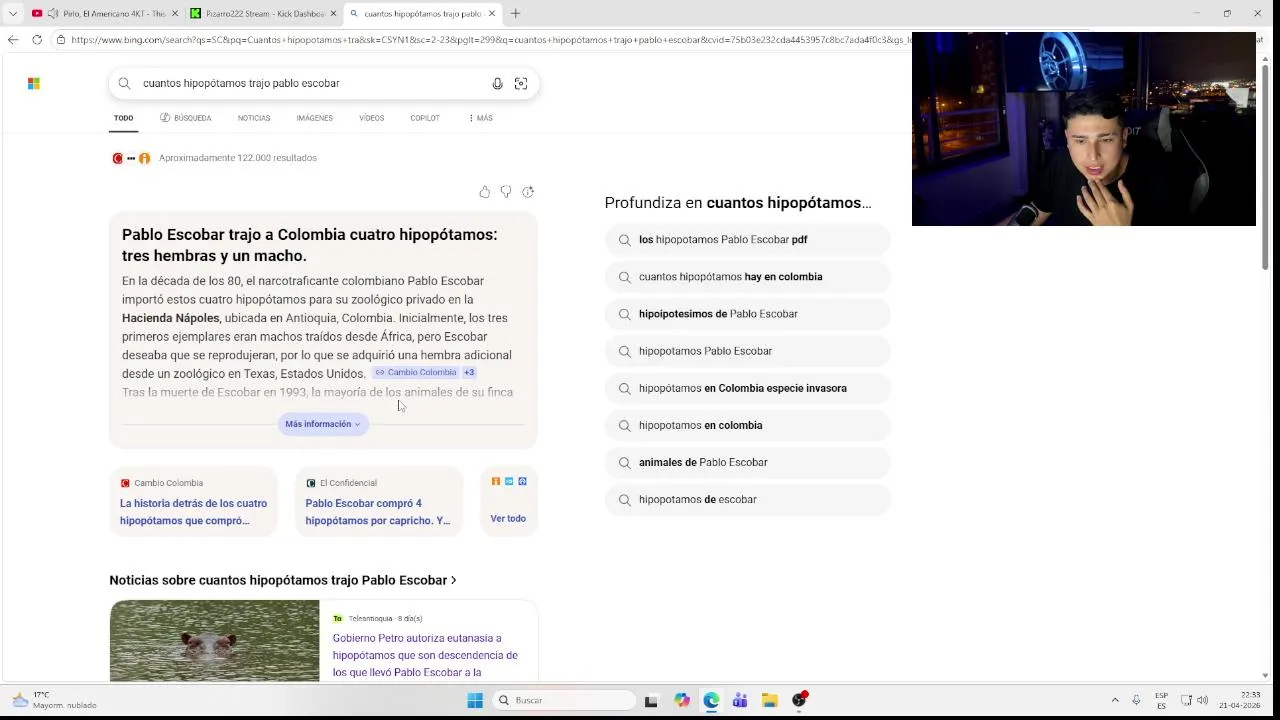Click the search magnifier inside Bing search box
The width and height of the screenshot is (1280, 720).
point(124,84)
